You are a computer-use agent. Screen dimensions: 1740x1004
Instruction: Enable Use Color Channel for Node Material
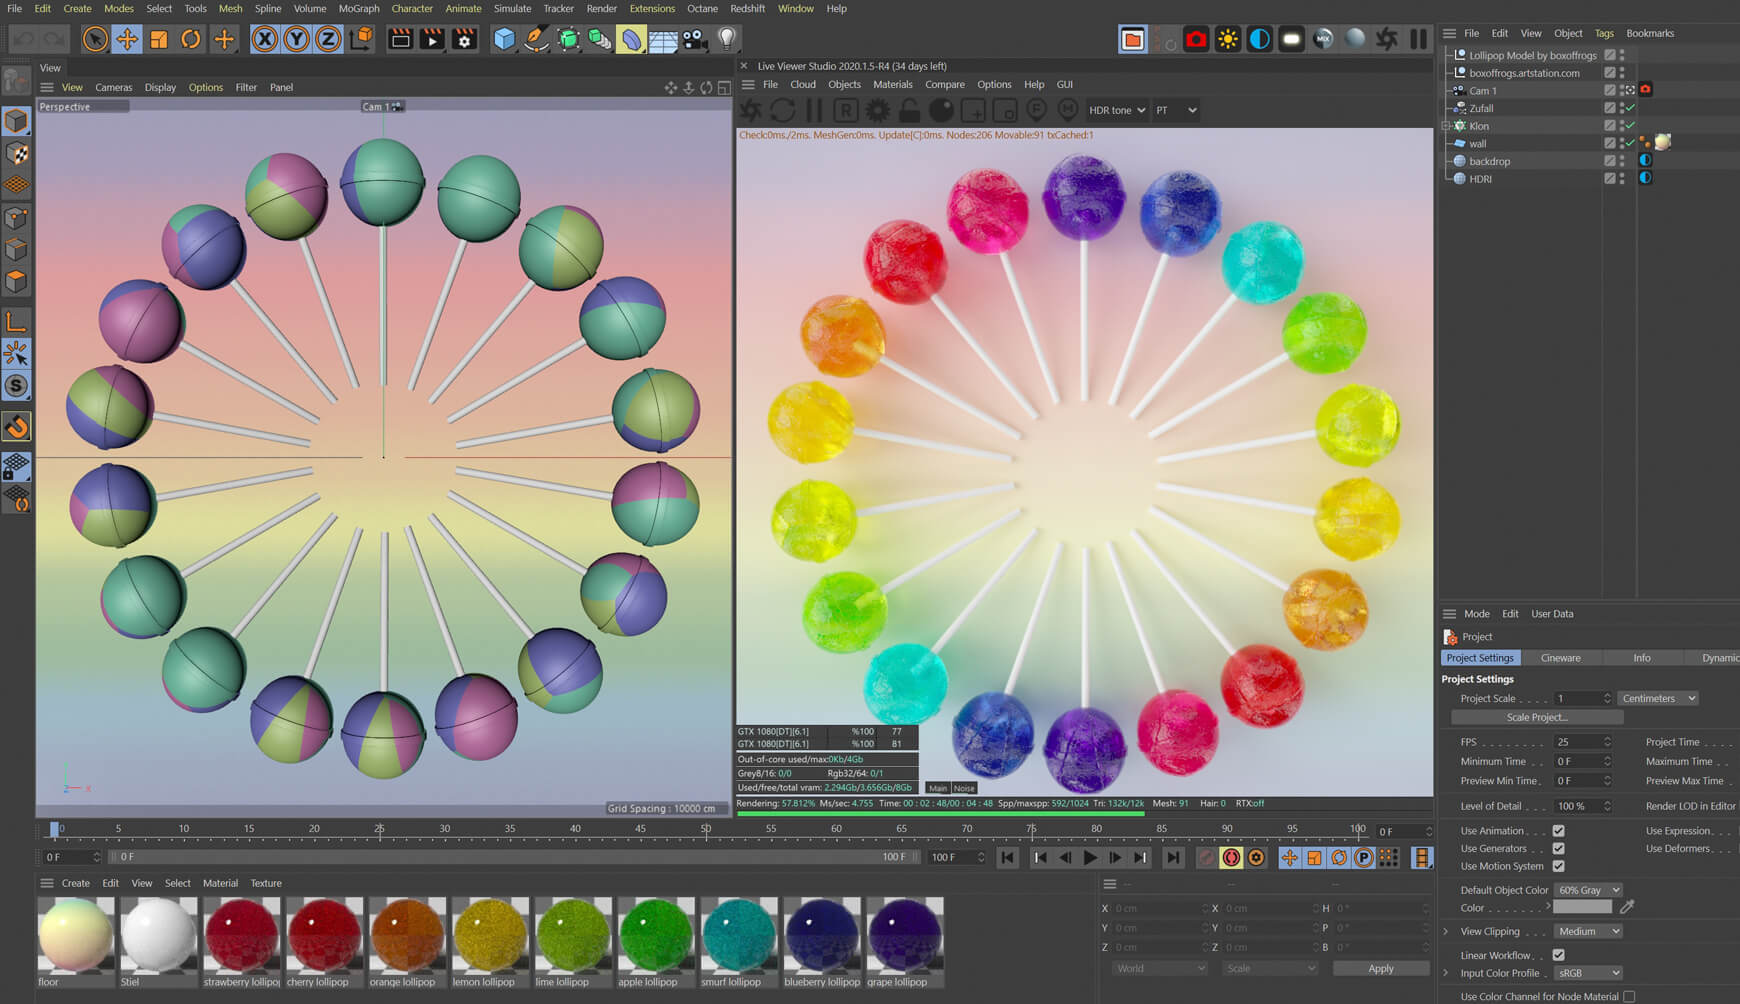(1629, 996)
